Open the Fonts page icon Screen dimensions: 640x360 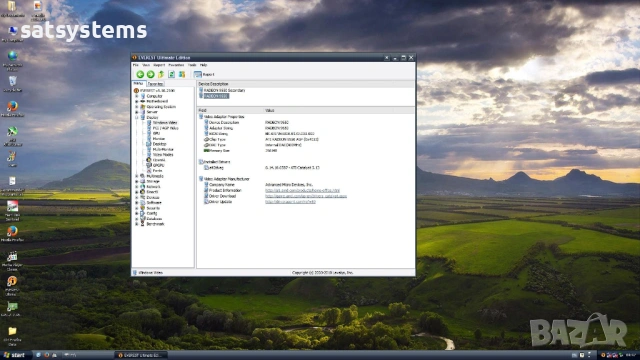(x=149, y=171)
